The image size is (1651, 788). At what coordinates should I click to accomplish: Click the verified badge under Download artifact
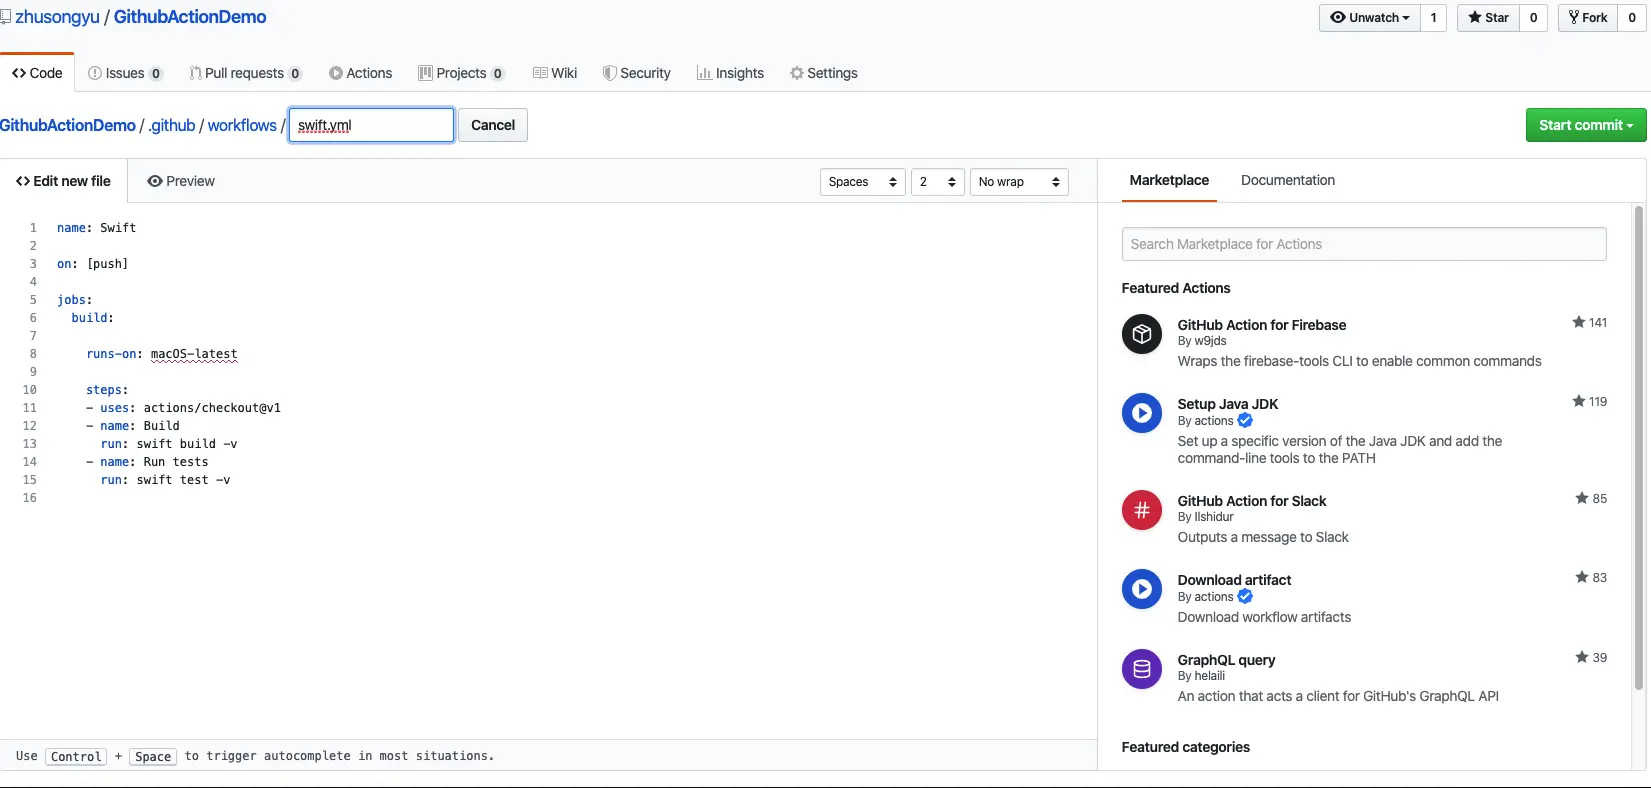tap(1245, 597)
